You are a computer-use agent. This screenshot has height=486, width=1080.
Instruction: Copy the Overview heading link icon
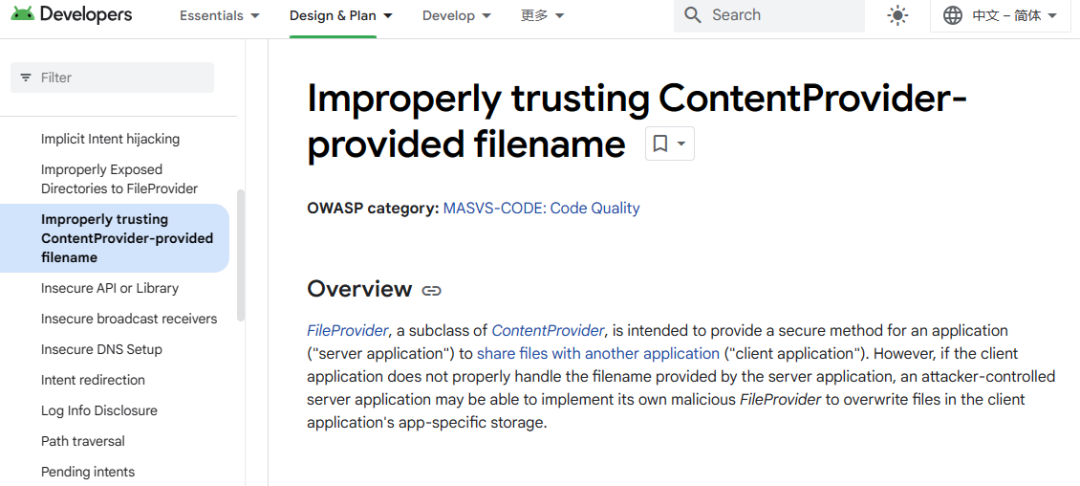[x=432, y=291]
